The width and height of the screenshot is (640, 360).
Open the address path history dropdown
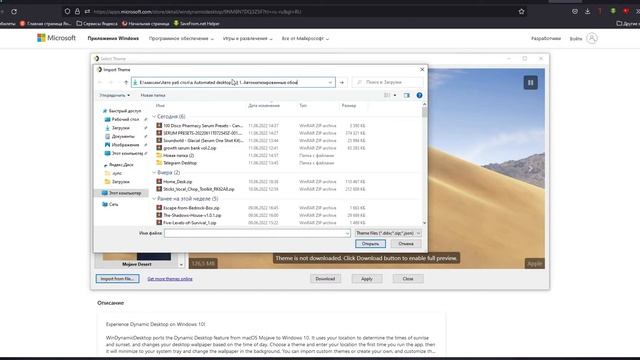pyautogui.click(x=330, y=82)
